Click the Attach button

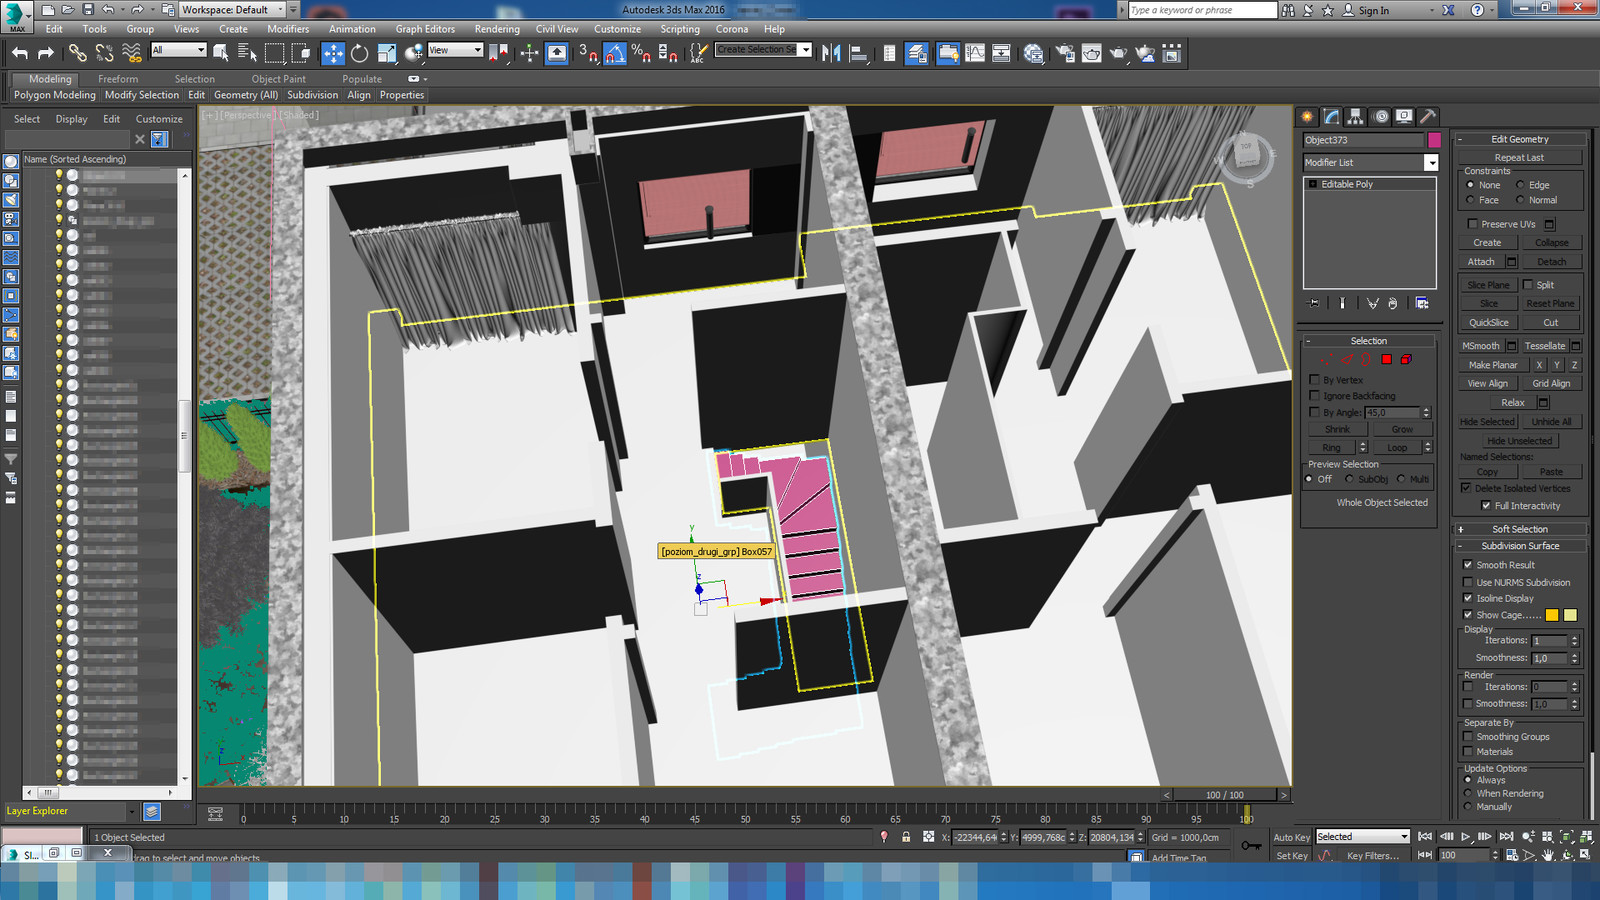coord(1481,262)
